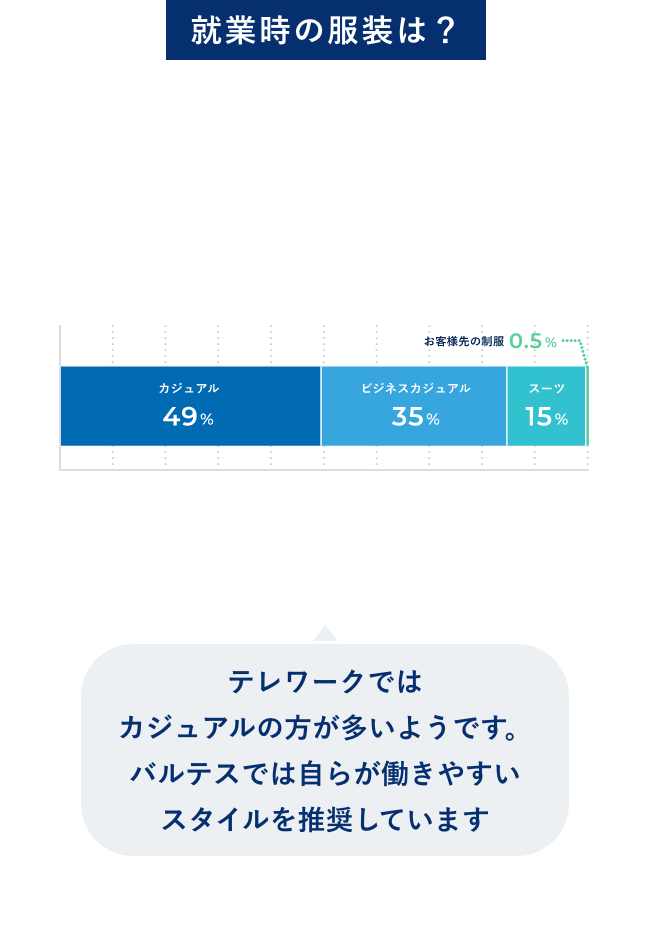Screen dimensions: 650x926
Task: Click the スーツ label above 15%
Action: click(546, 388)
